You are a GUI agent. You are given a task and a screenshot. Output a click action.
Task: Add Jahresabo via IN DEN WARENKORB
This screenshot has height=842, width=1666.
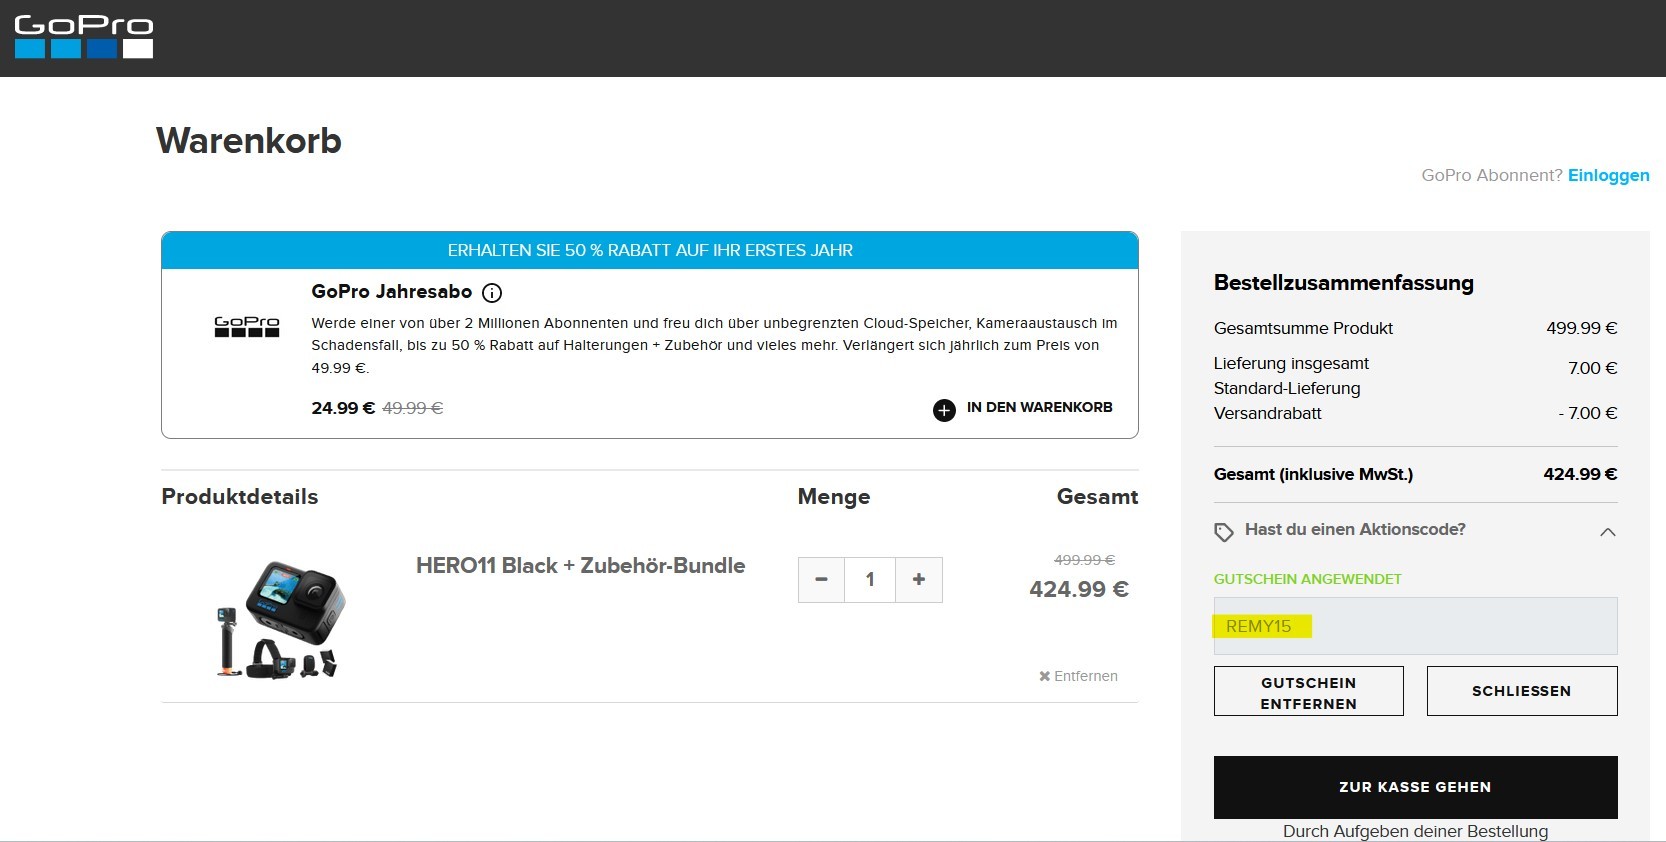click(1039, 407)
